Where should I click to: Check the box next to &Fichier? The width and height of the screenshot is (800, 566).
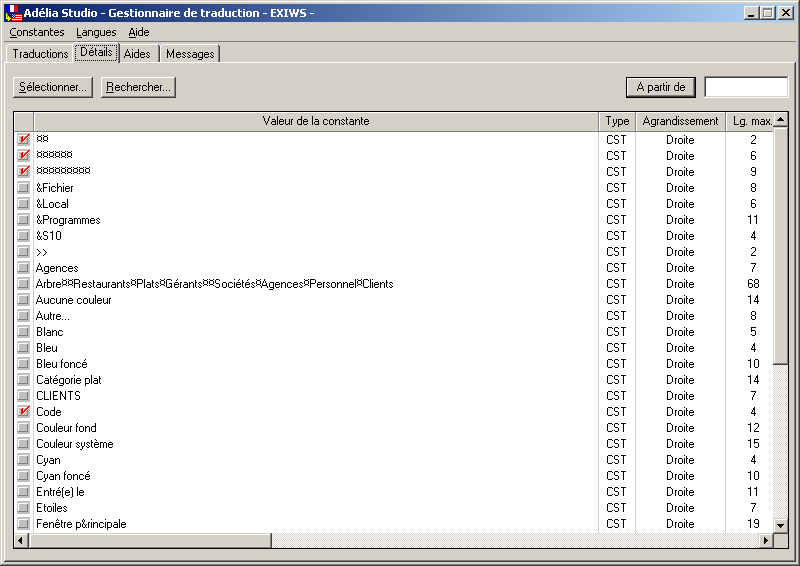(x=23, y=188)
